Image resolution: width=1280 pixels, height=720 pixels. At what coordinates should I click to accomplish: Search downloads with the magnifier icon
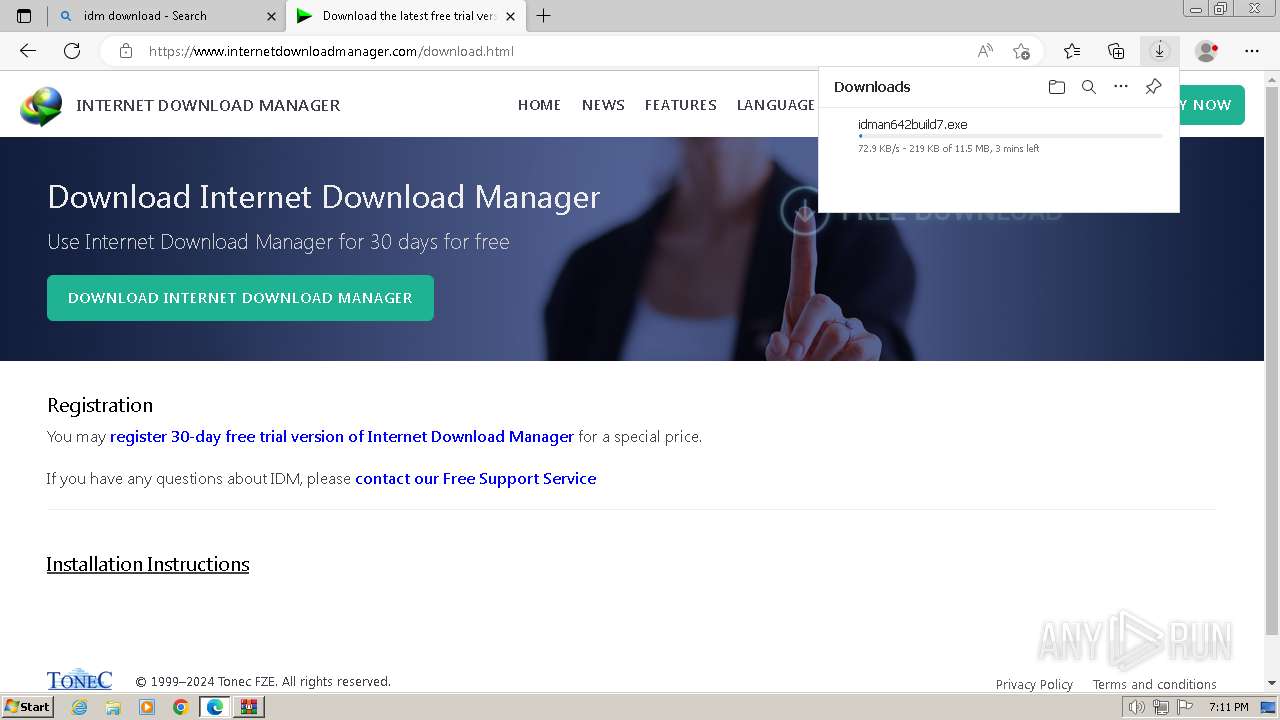pos(1089,87)
